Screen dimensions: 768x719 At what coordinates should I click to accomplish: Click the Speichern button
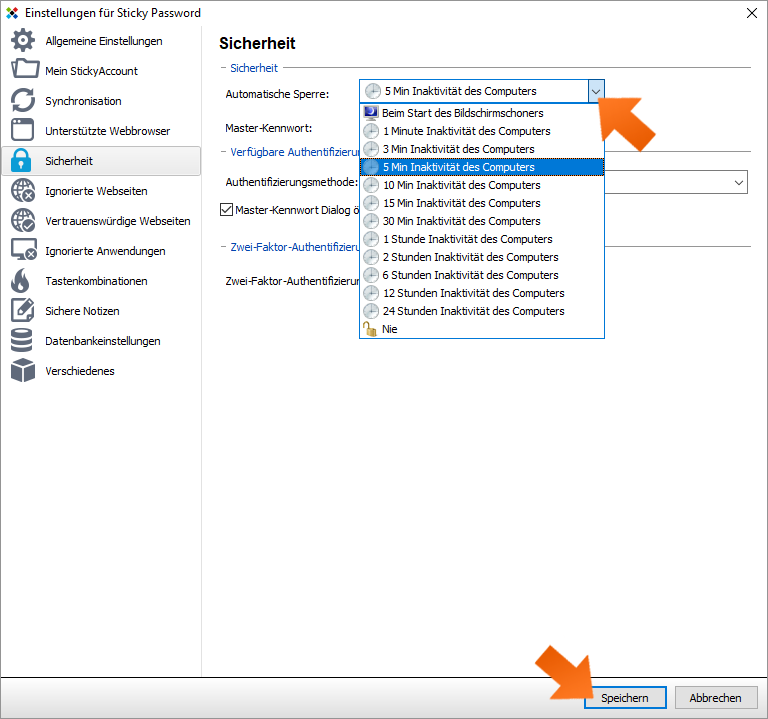click(625, 697)
